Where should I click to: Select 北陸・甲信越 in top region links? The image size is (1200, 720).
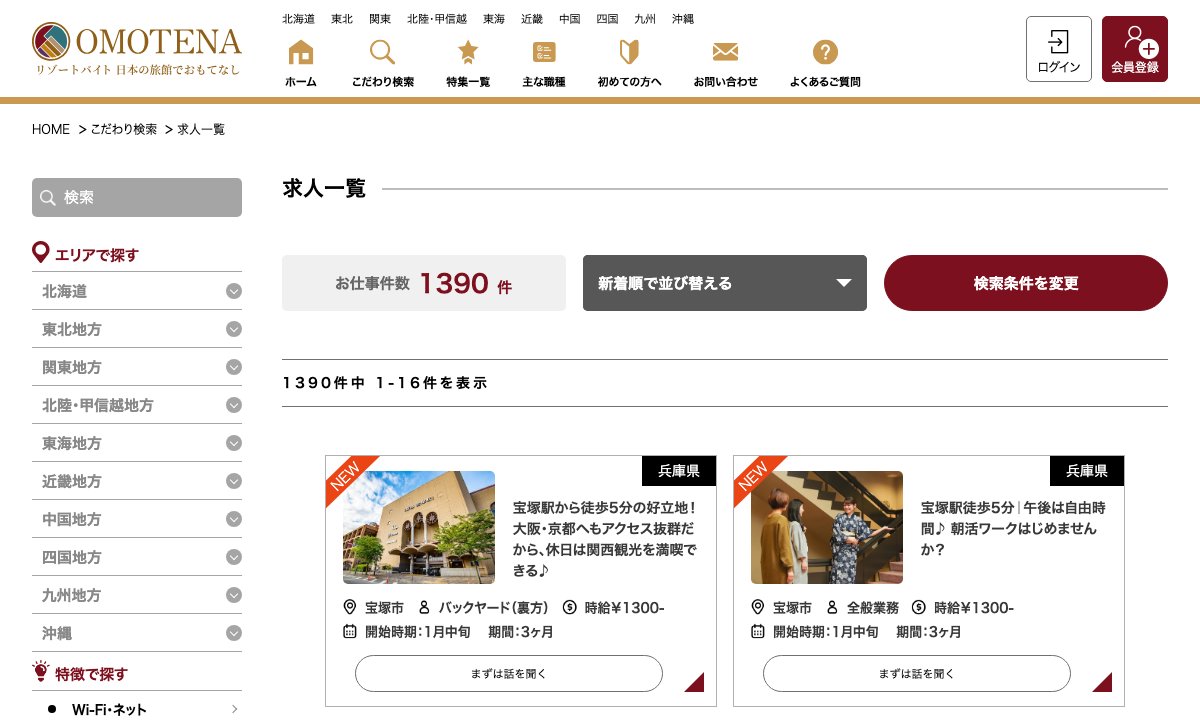tap(437, 19)
